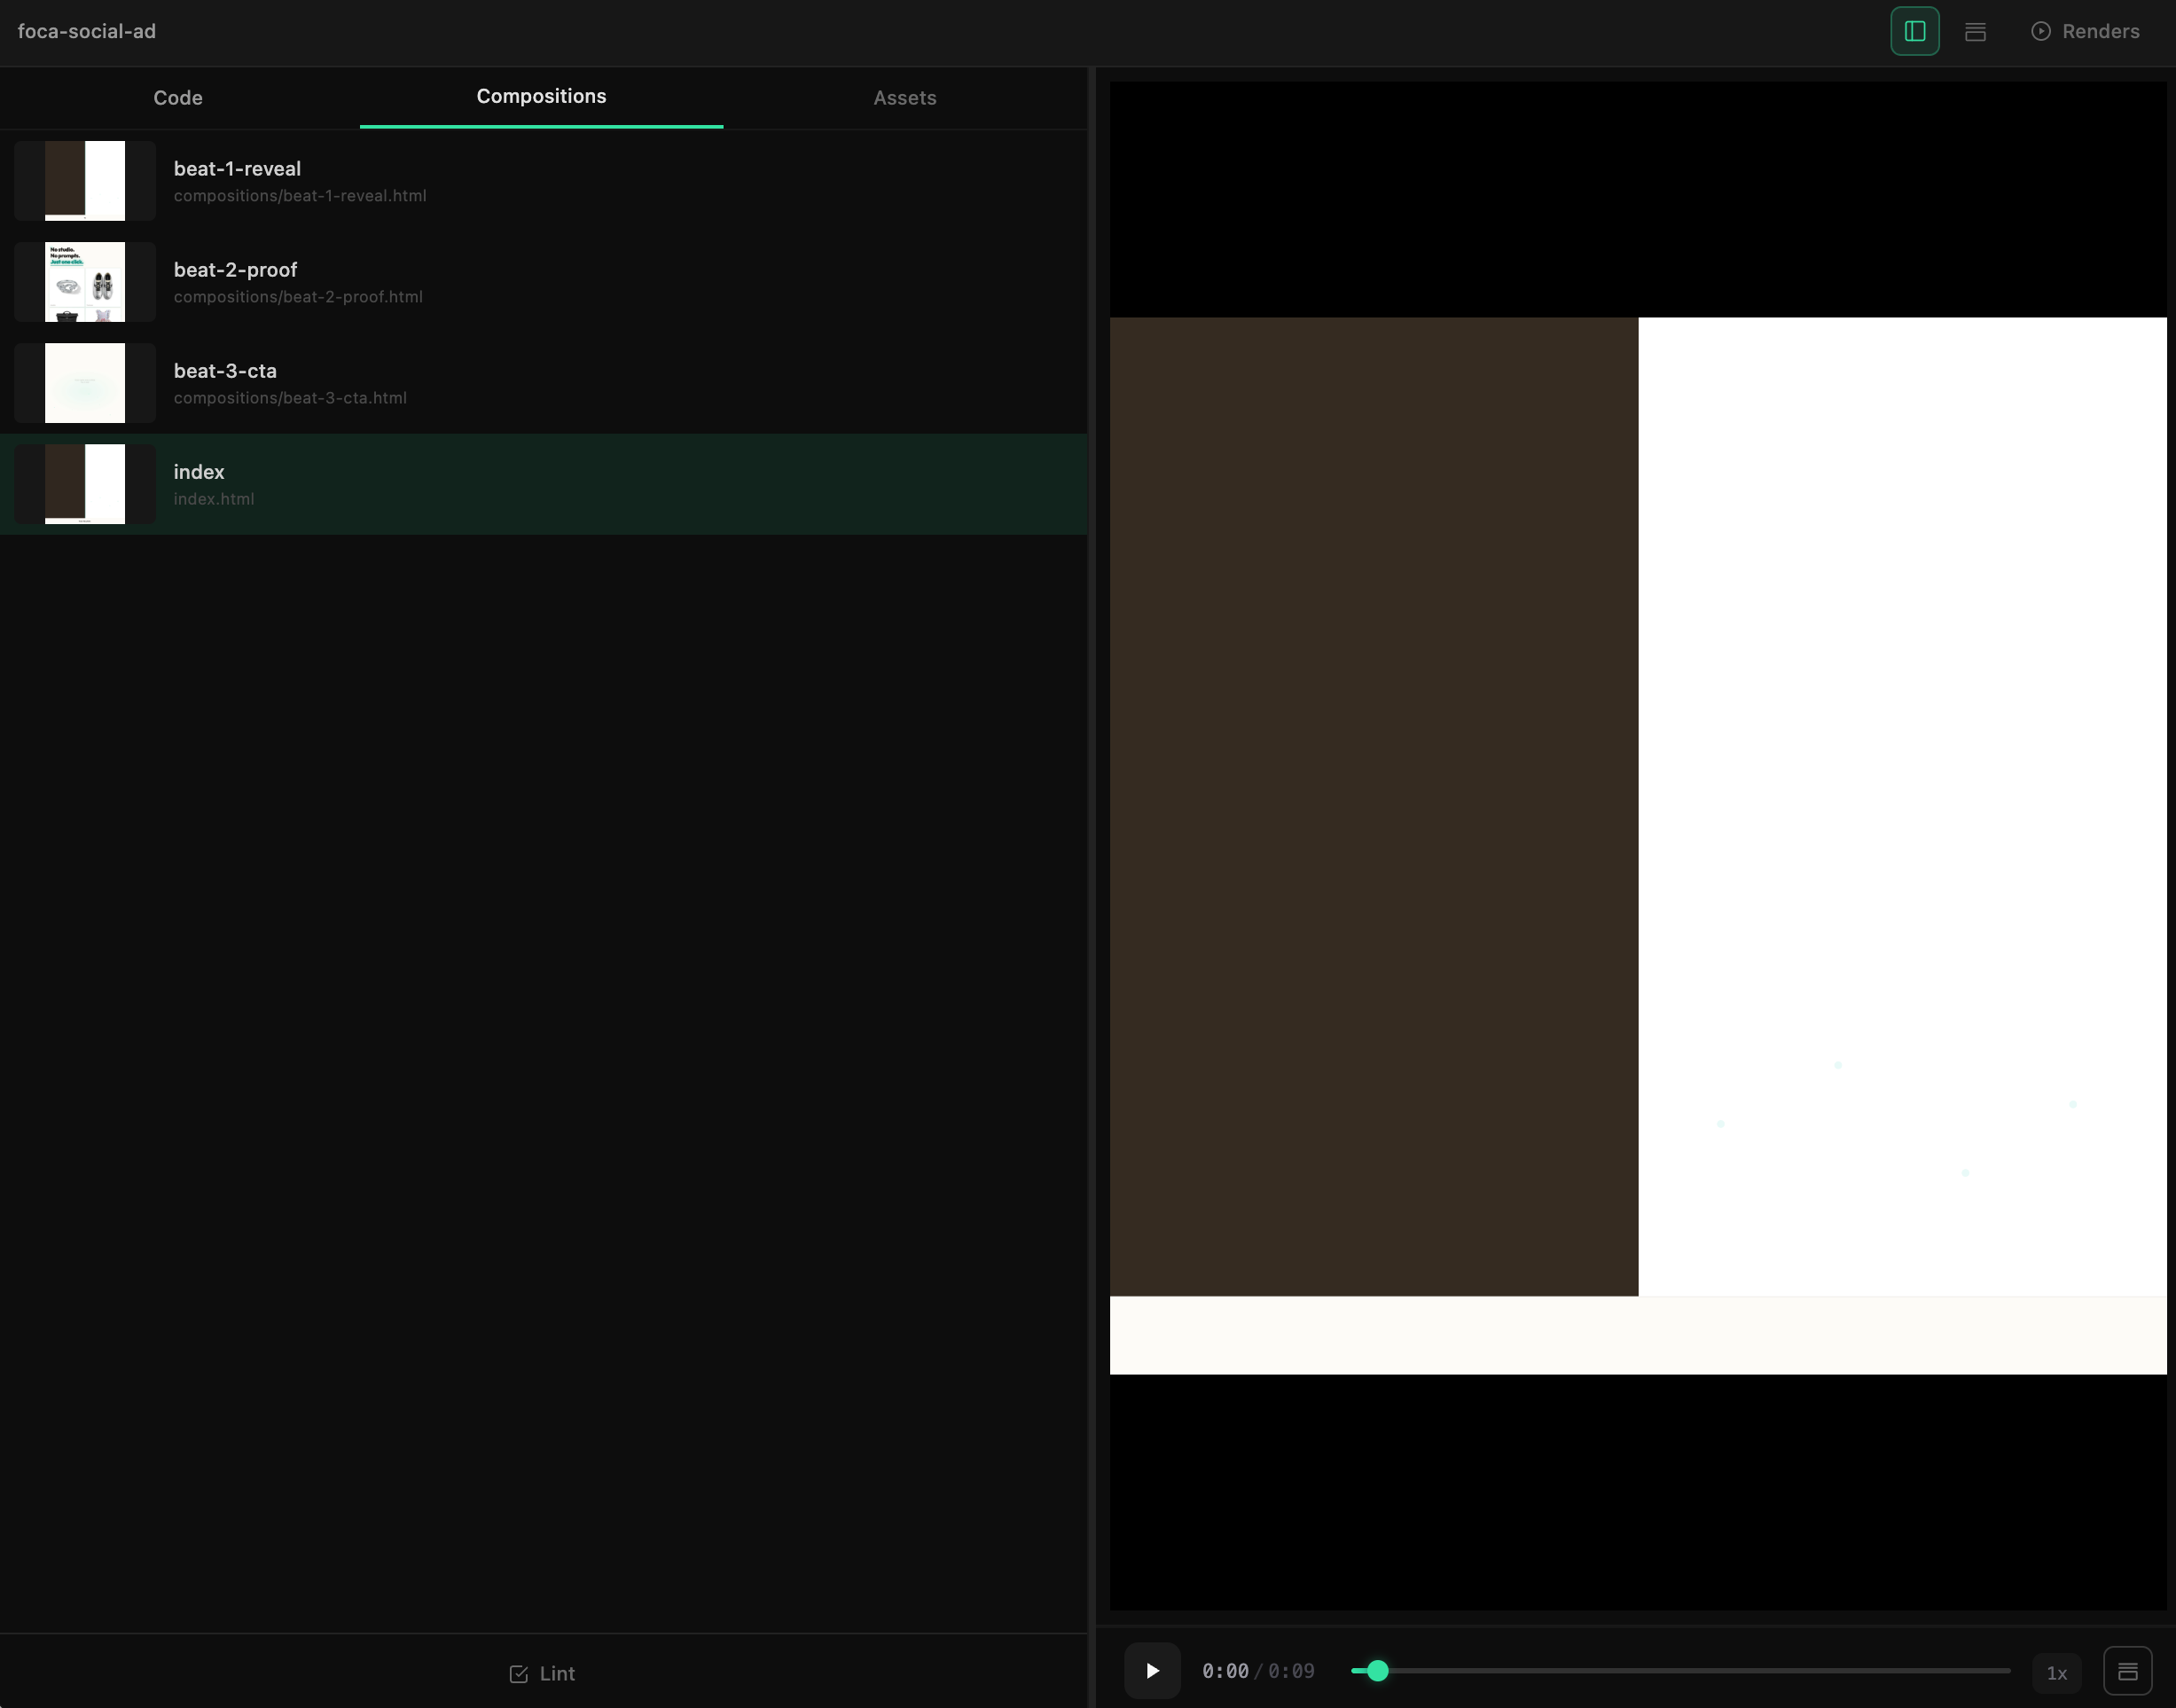Select the beat-3-cta composition
2176x1708 pixels.
(x=225, y=371)
